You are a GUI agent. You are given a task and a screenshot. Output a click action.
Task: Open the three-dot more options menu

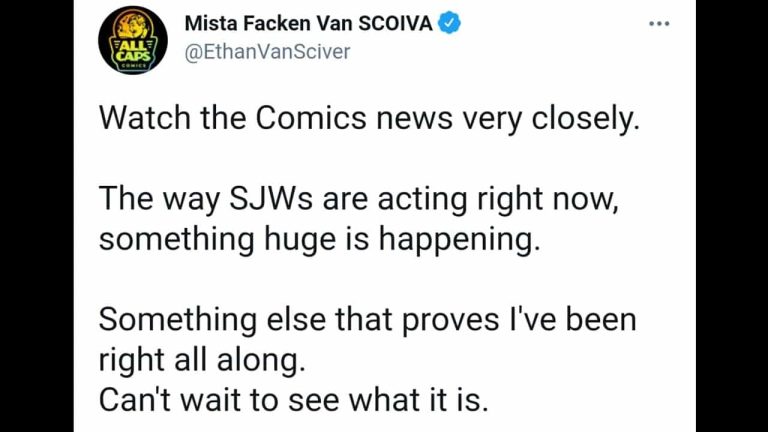(659, 24)
